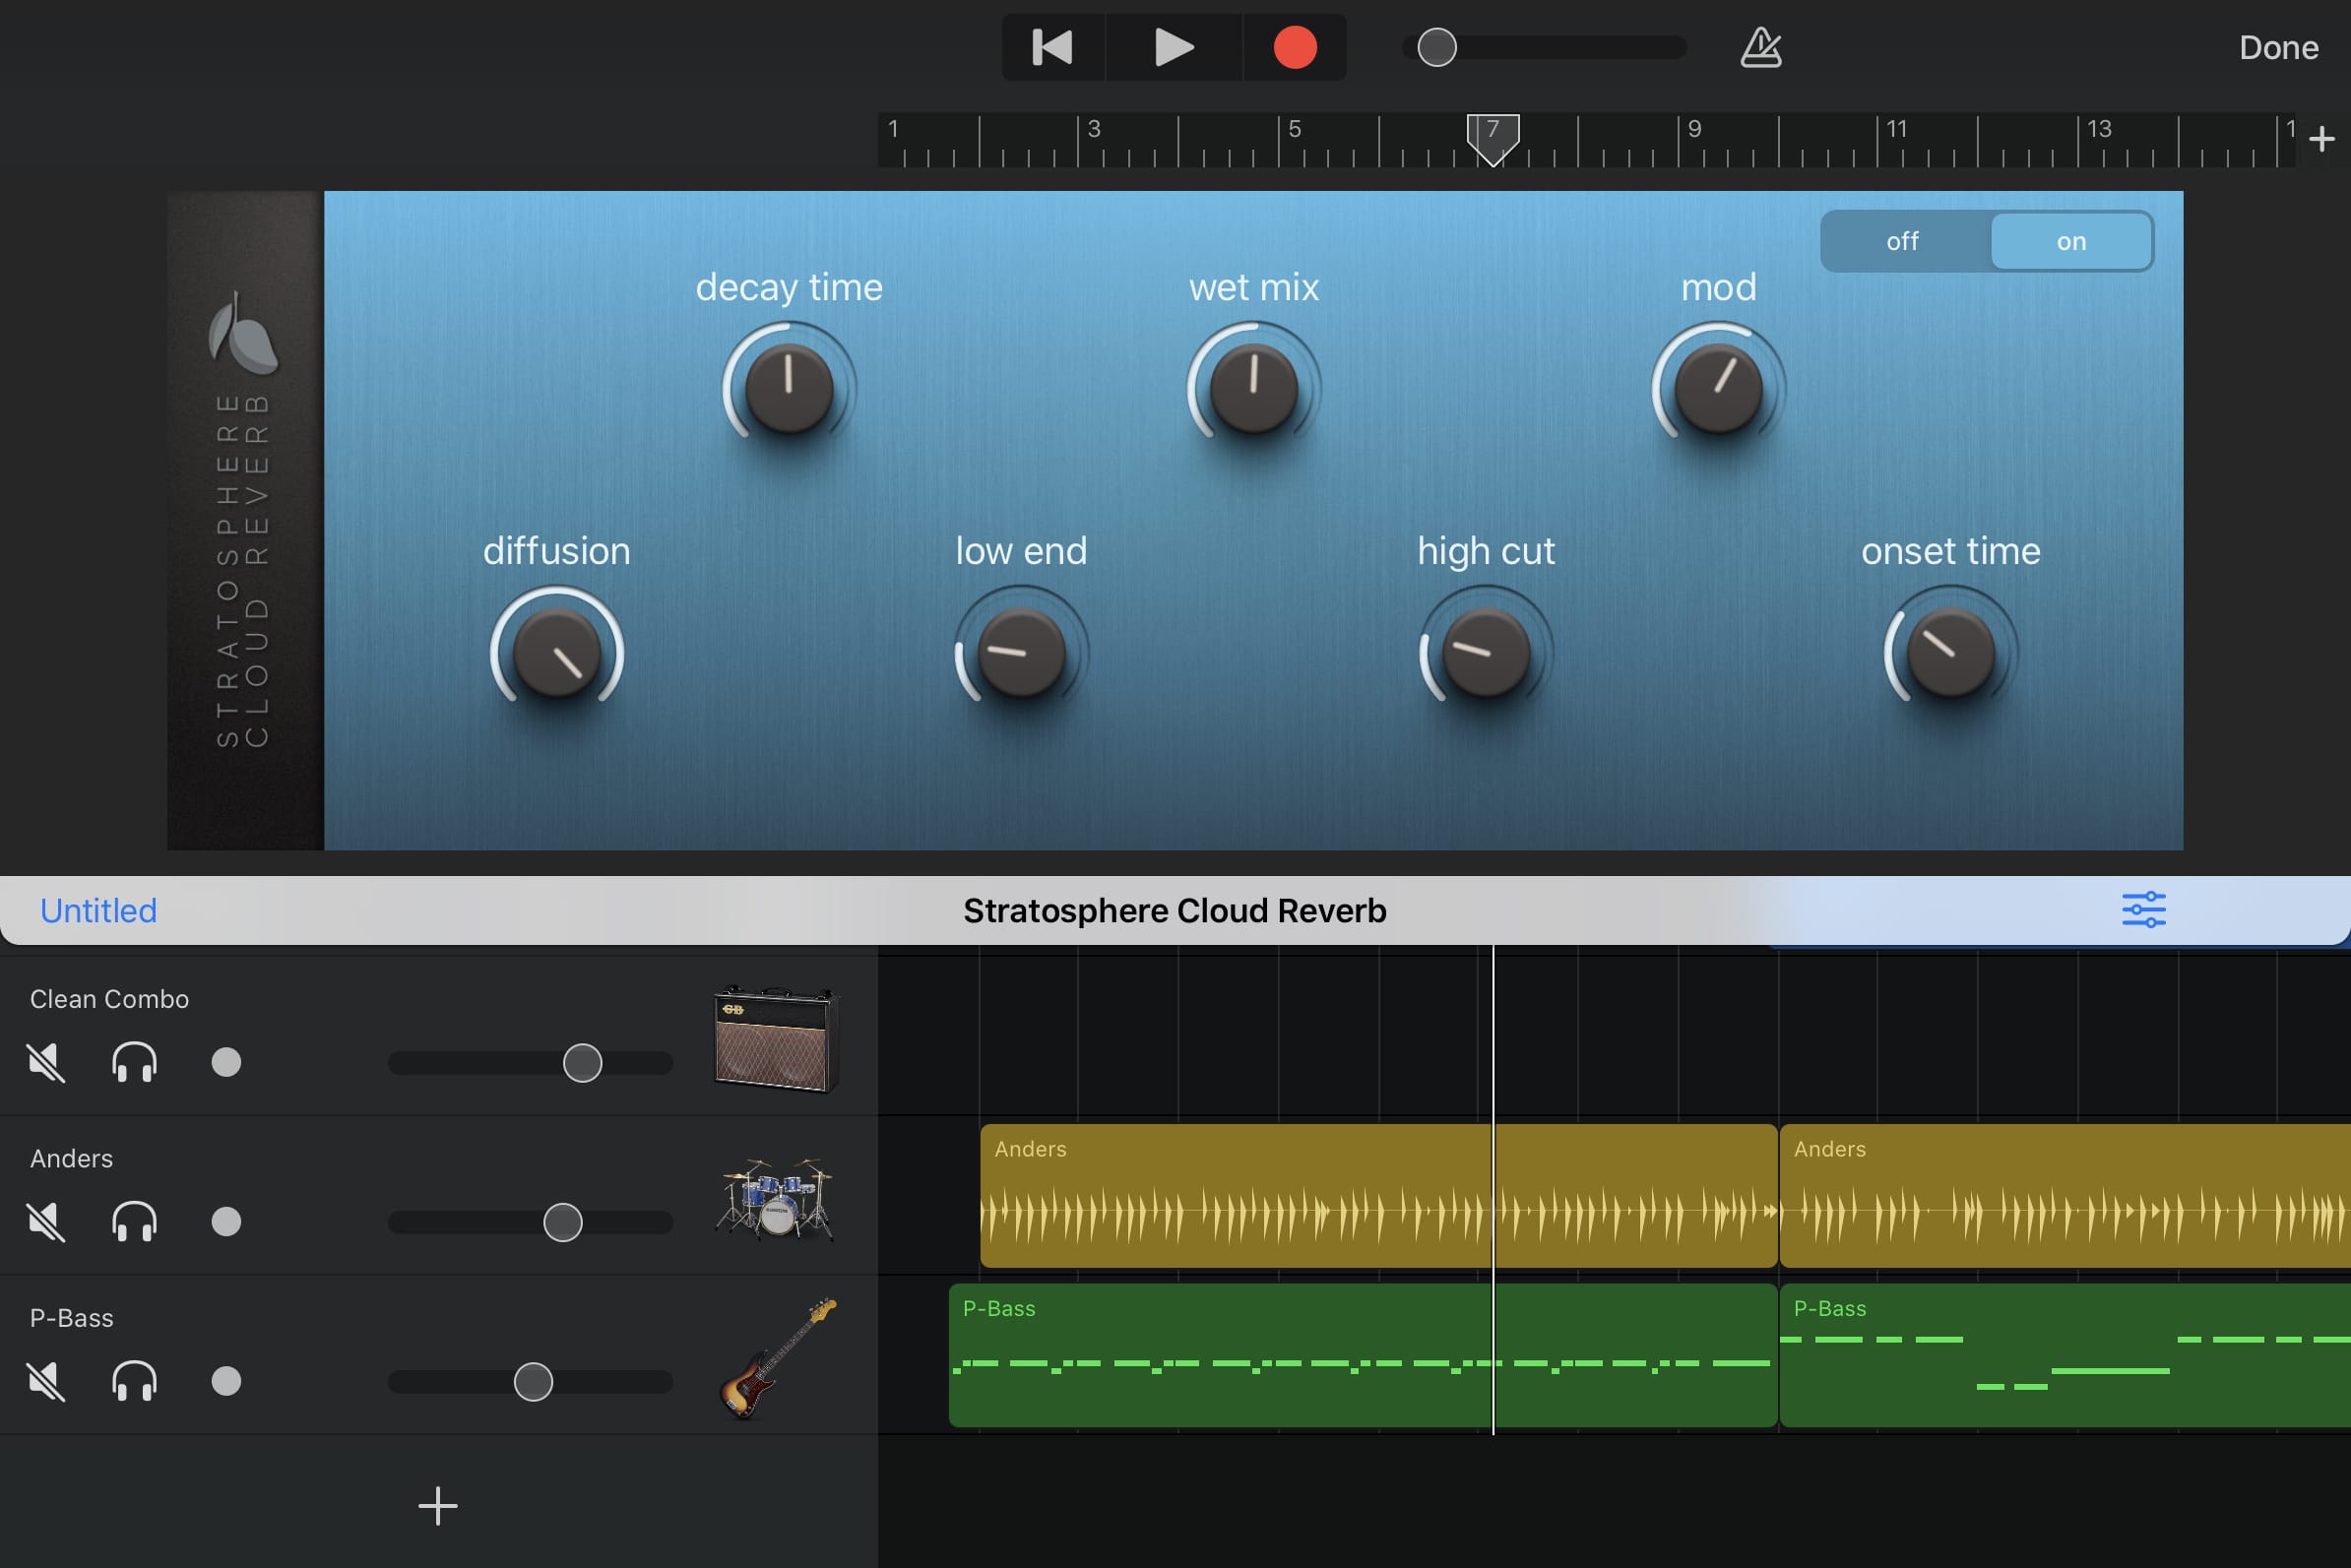The image size is (2351, 1568).
Task: Click bar 11 on the ruler
Action: [1897, 129]
